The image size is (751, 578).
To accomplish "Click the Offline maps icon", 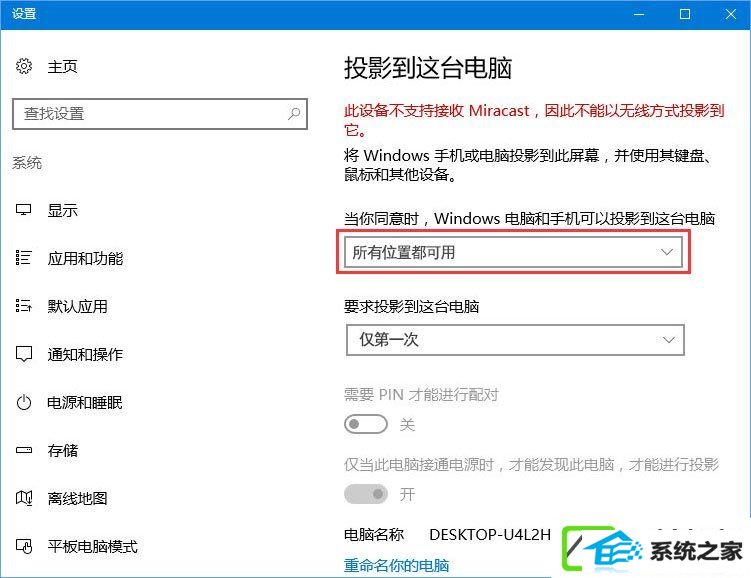I will tap(23, 498).
